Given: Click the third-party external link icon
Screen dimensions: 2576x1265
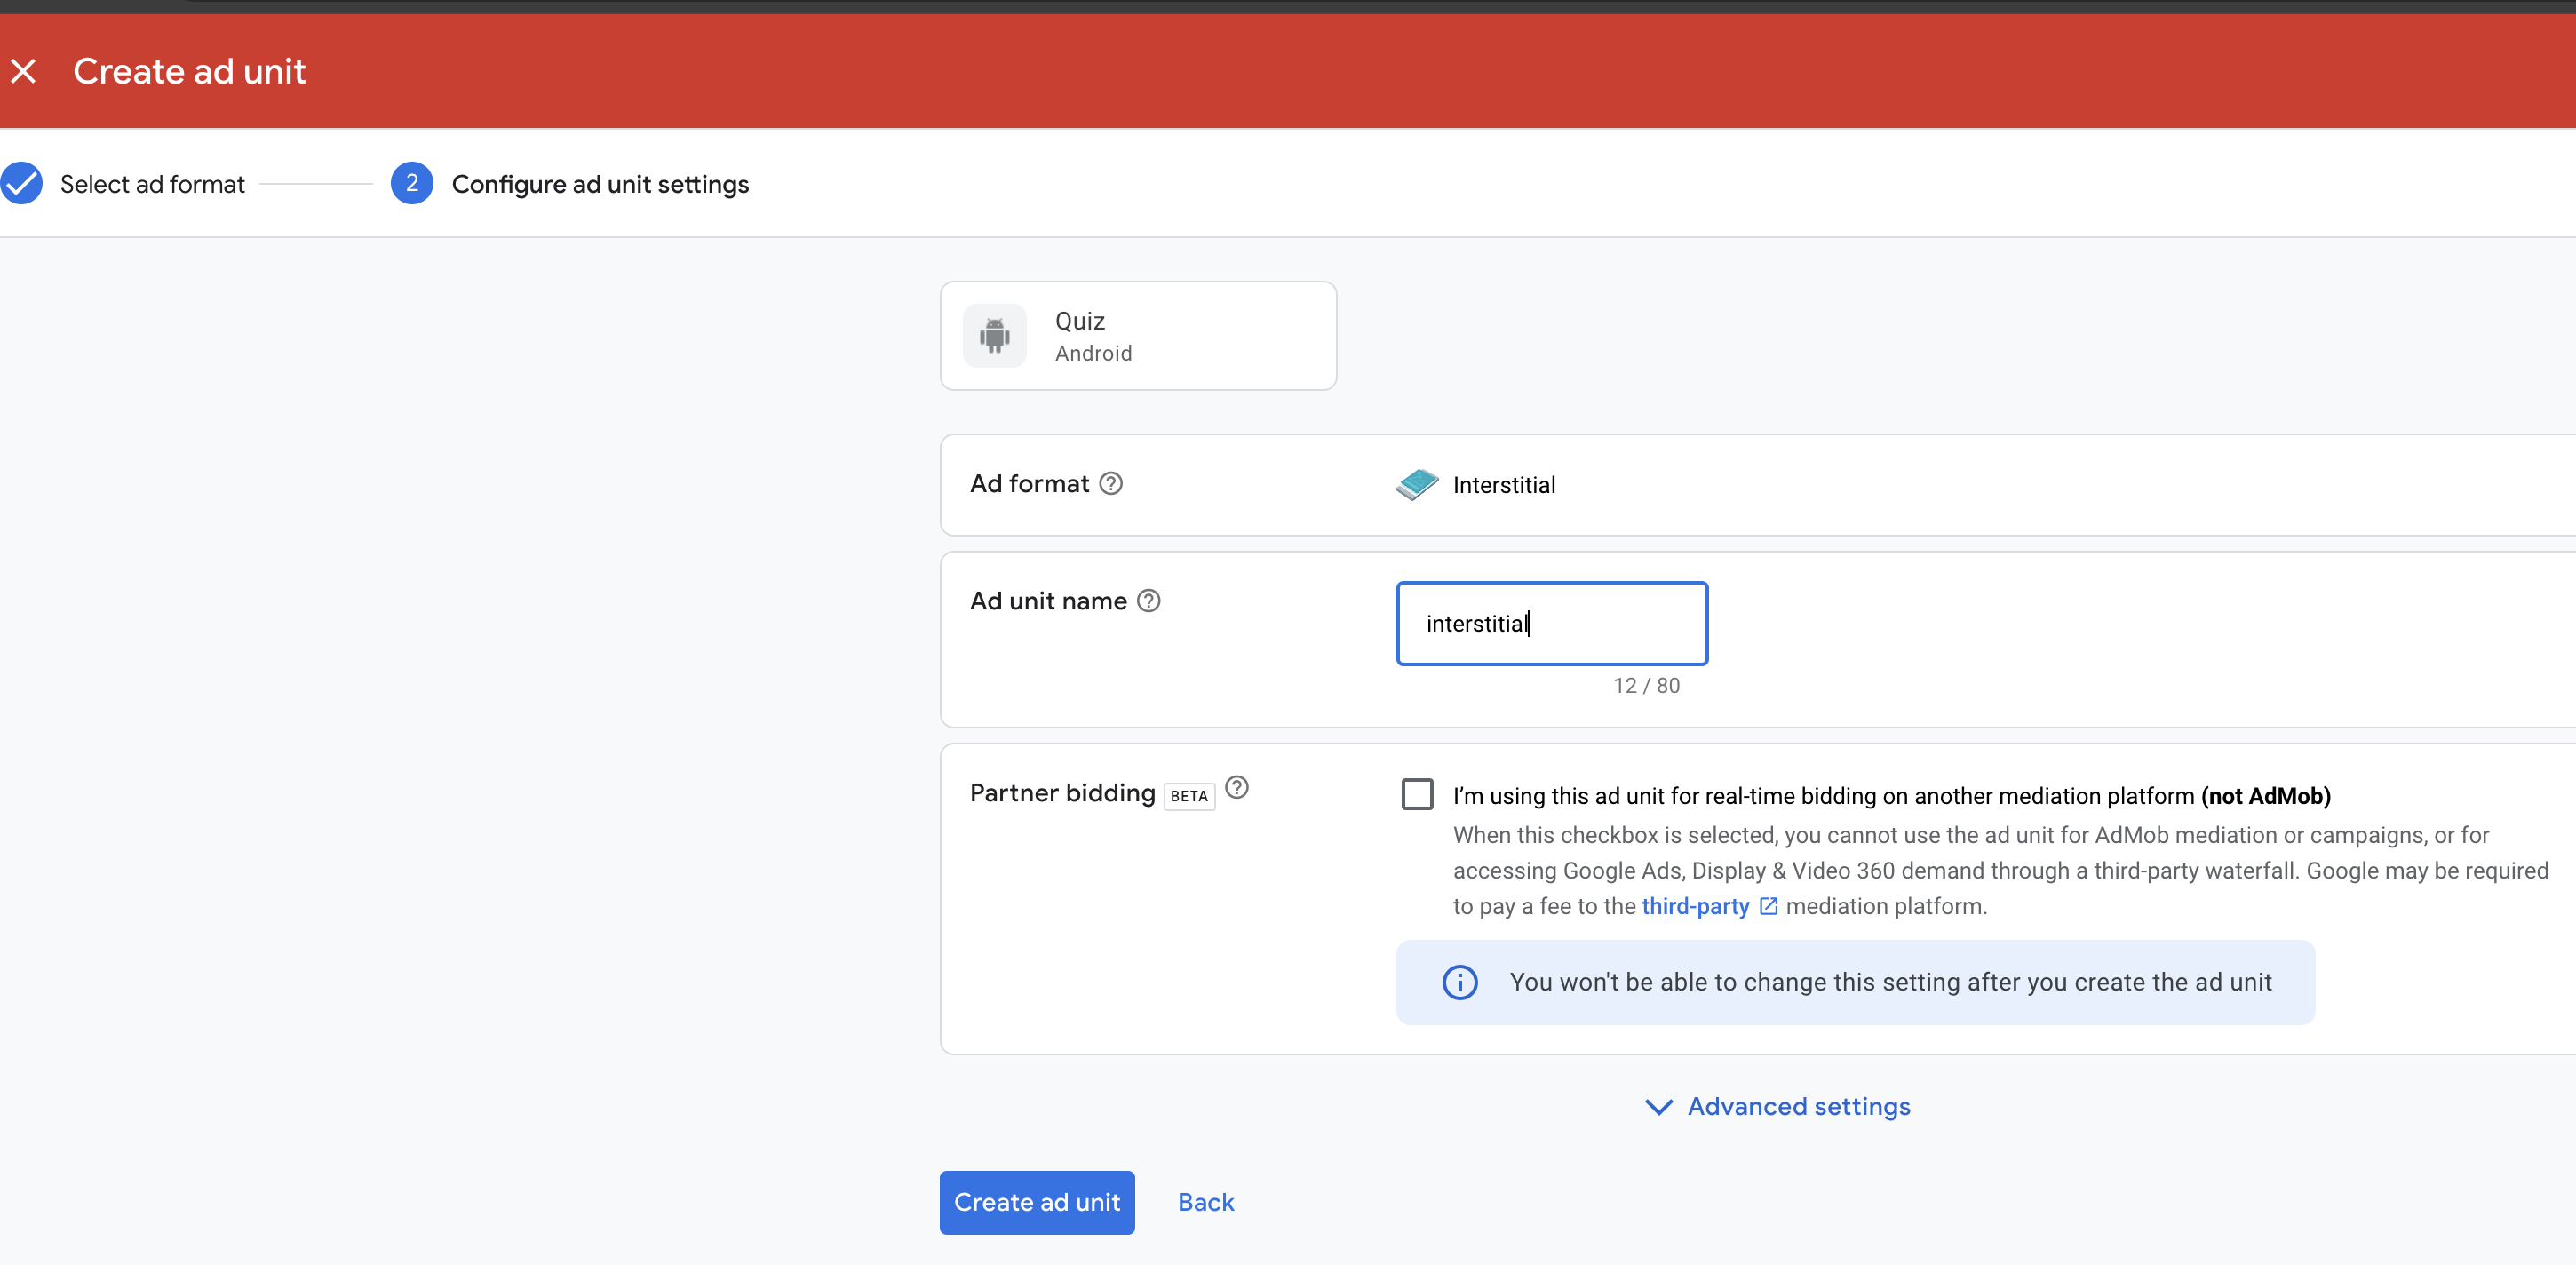Looking at the screenshot, I should 1768,906.
